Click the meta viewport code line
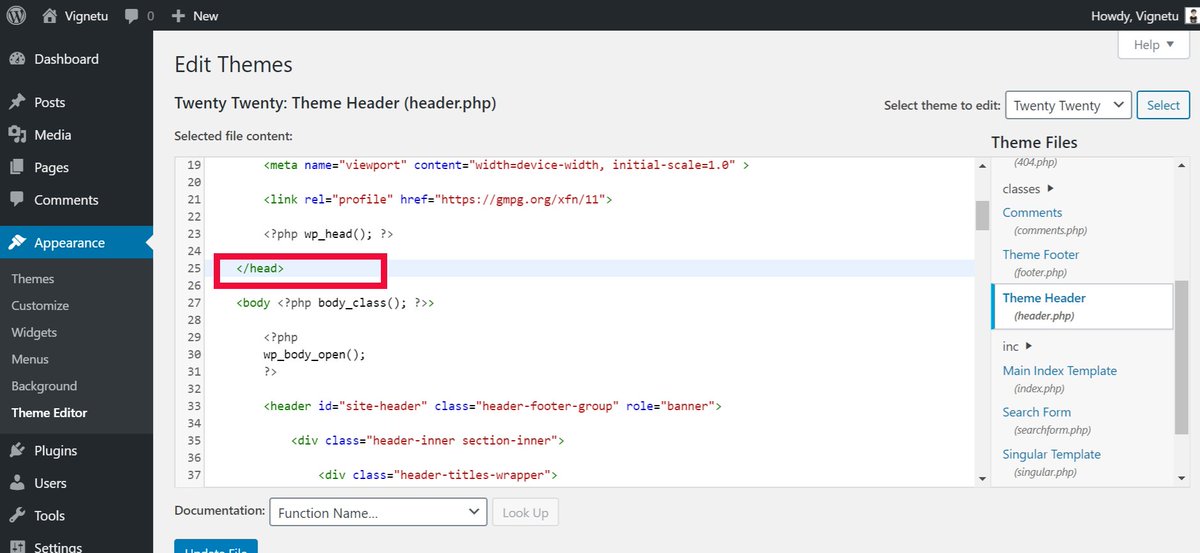This screenshot has height=553, width=1200. coord(507,165)
